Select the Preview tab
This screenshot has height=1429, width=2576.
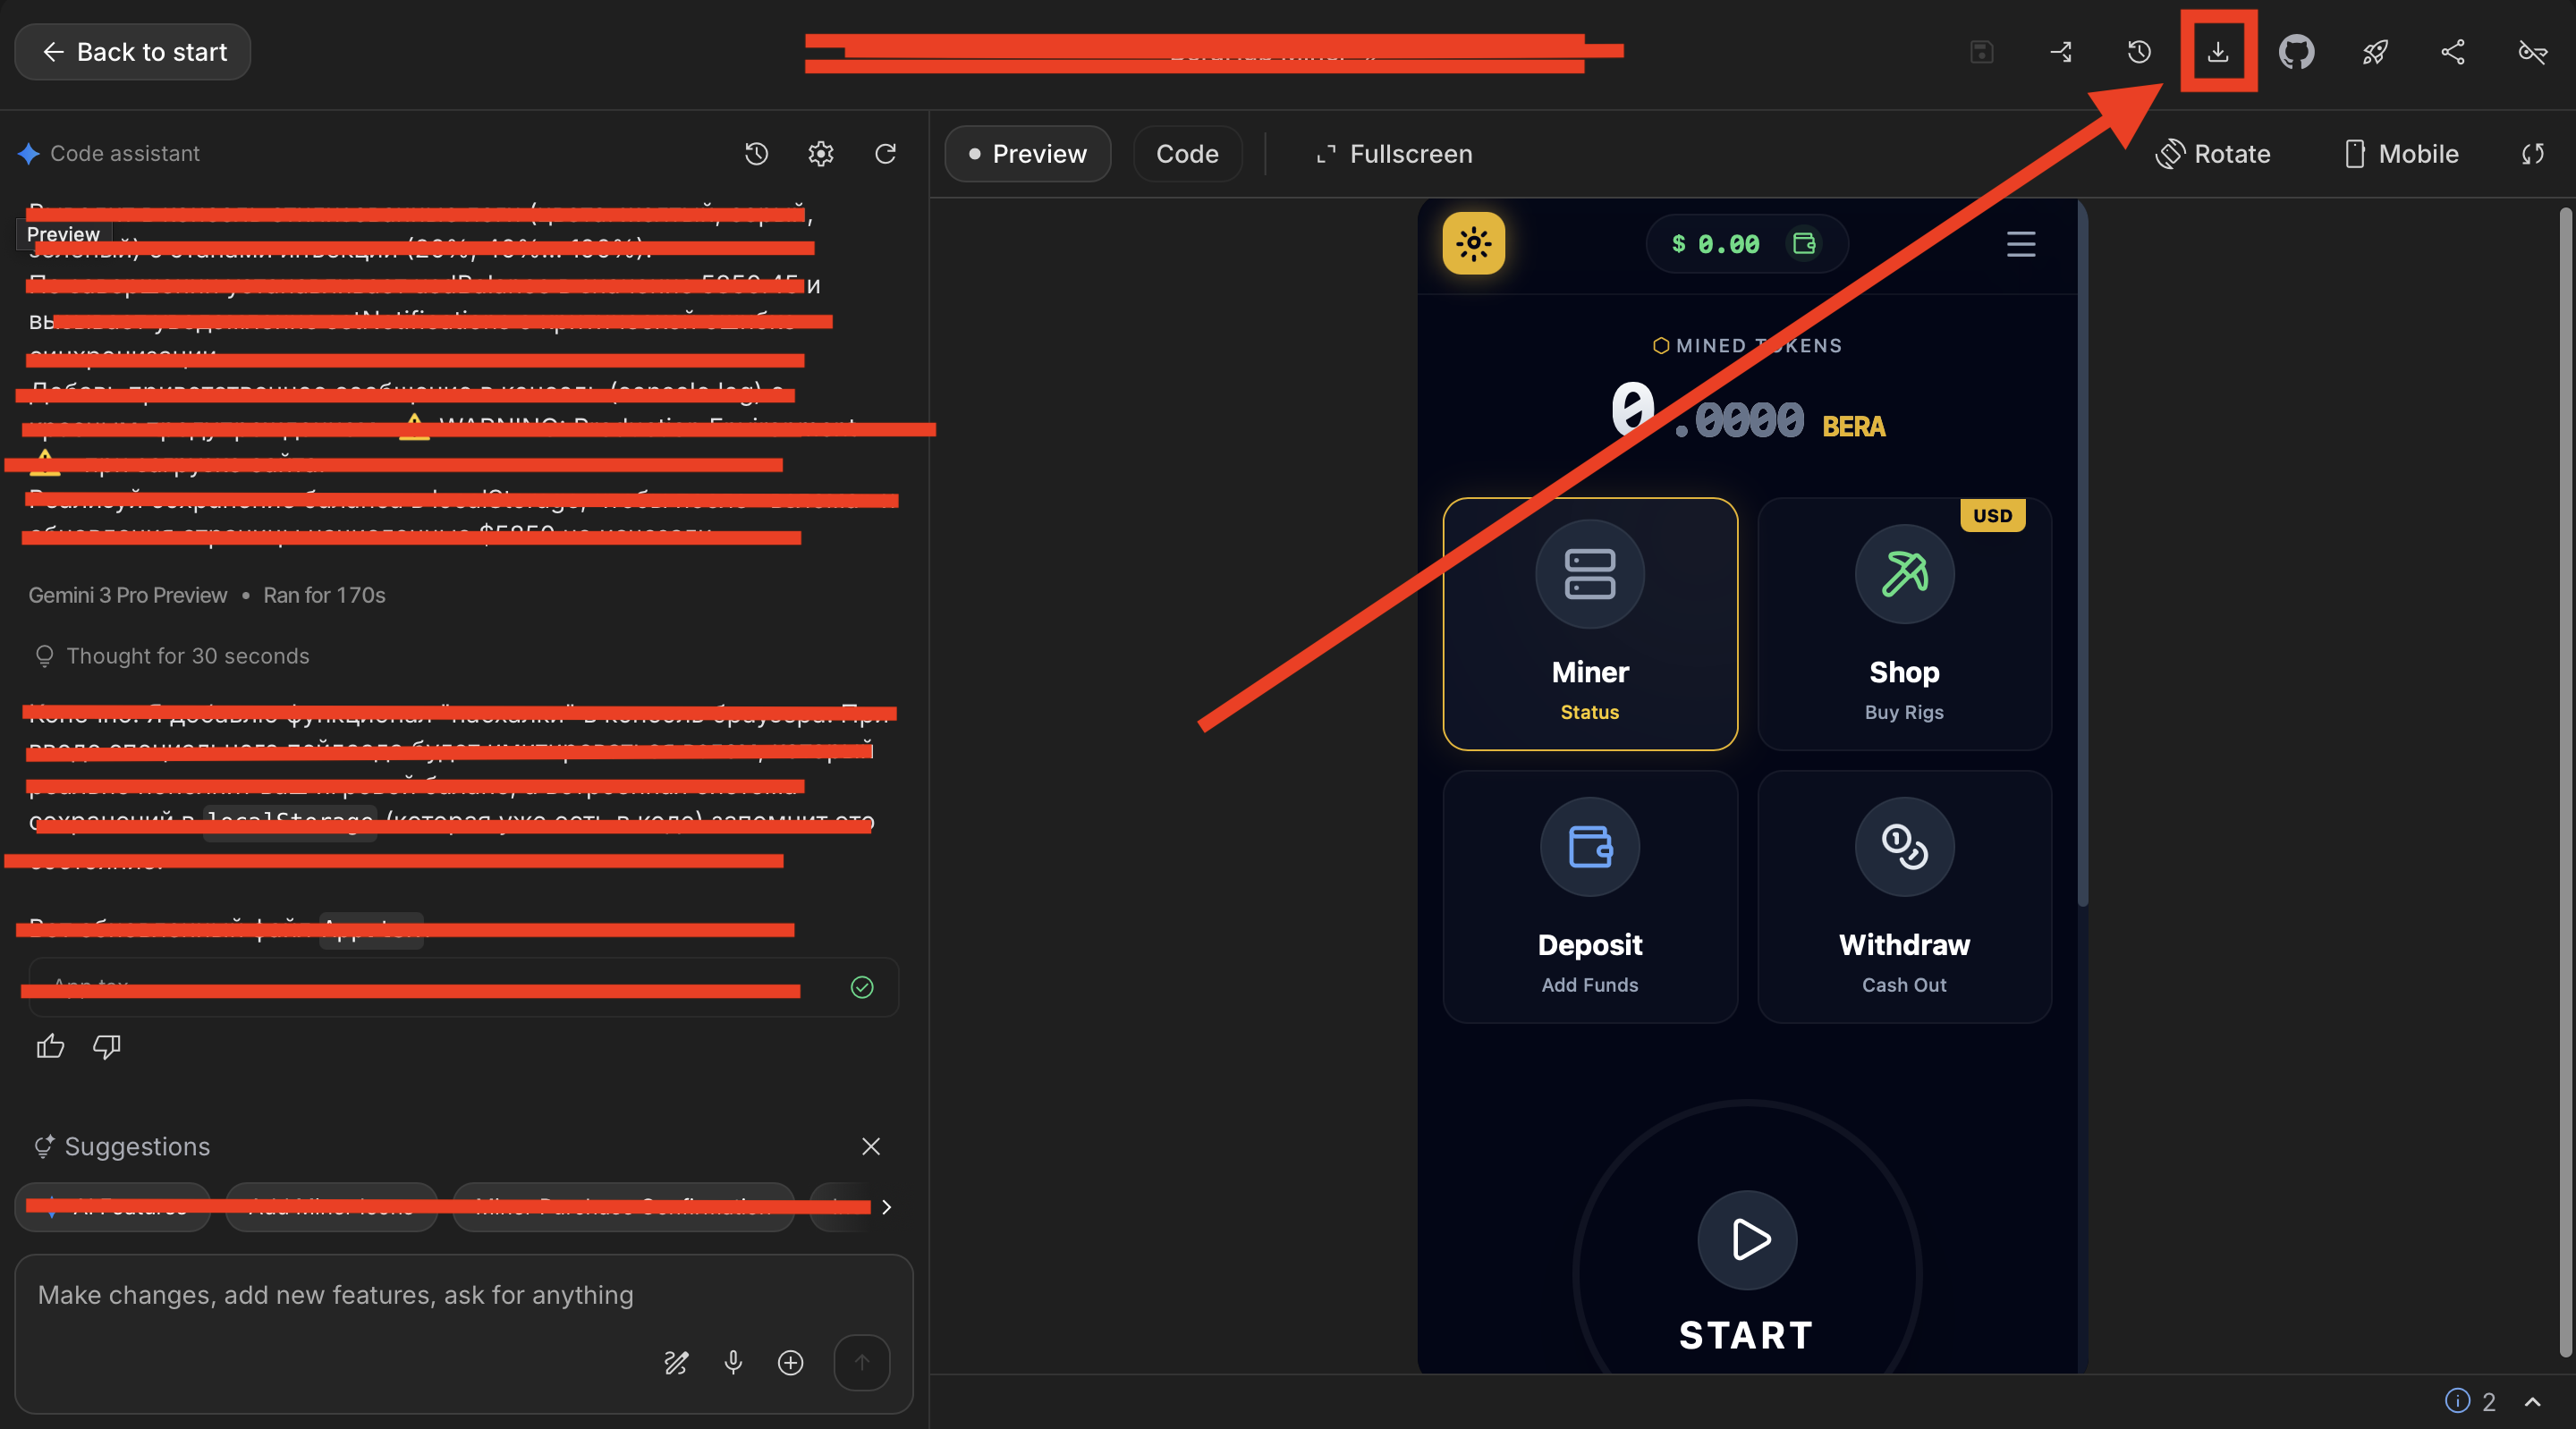(x=1027, y=154)
